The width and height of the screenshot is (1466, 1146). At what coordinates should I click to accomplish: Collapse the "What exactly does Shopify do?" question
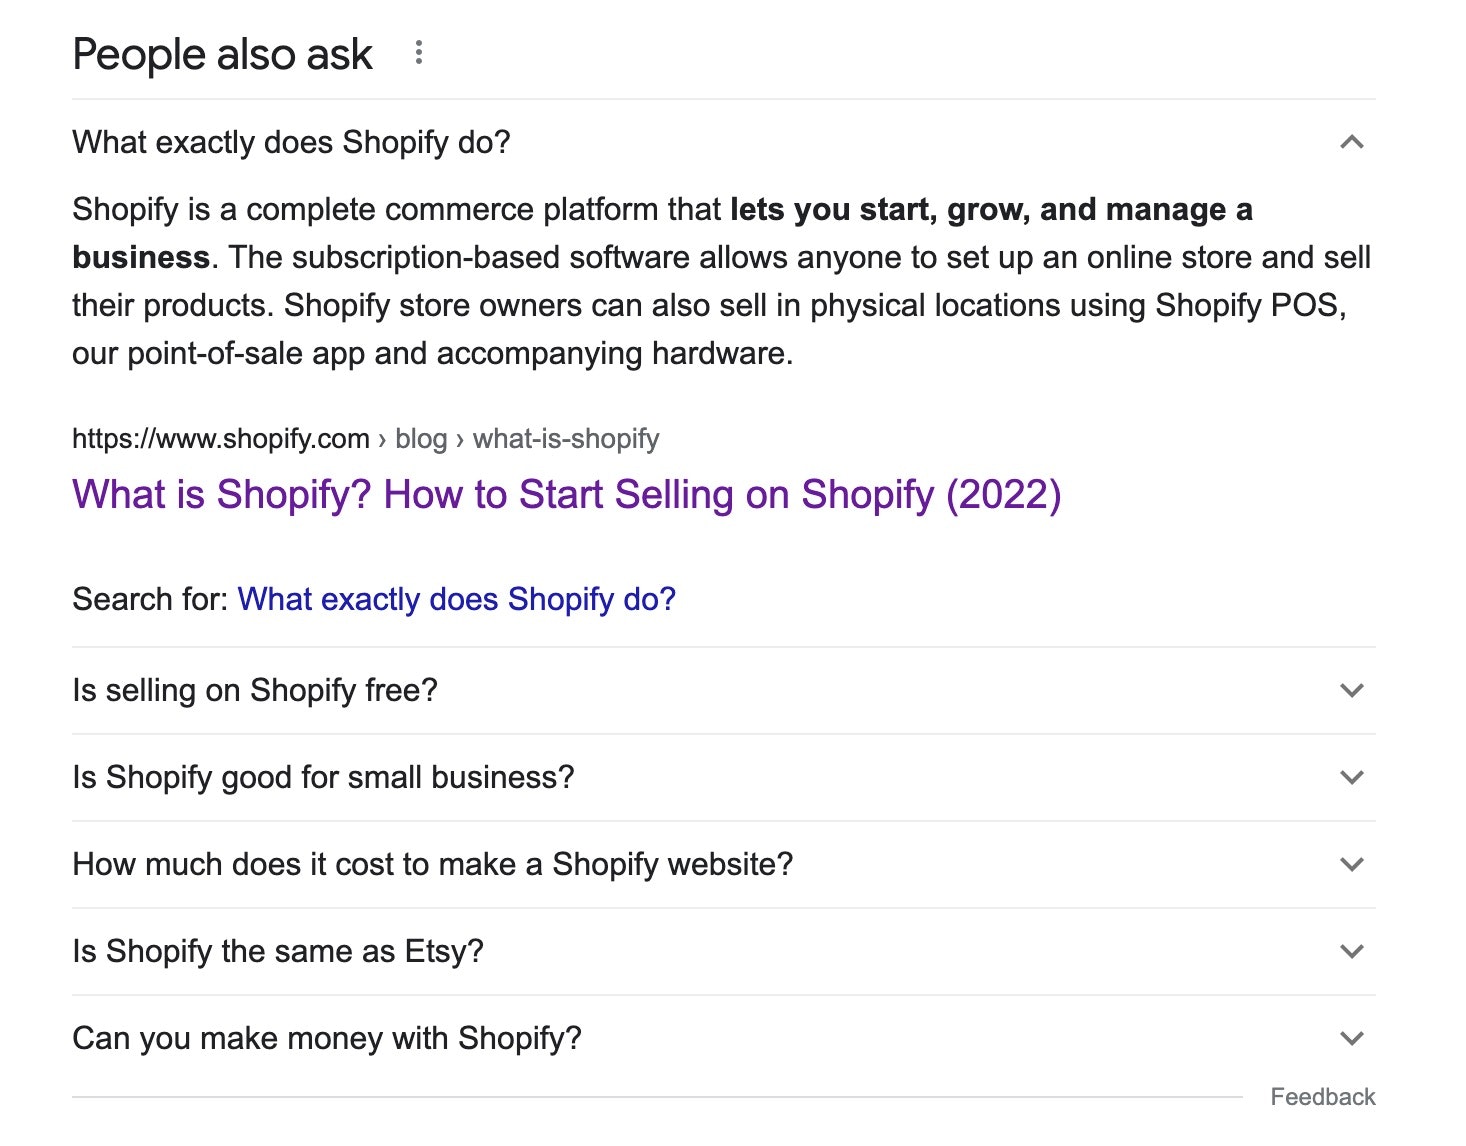291,142
